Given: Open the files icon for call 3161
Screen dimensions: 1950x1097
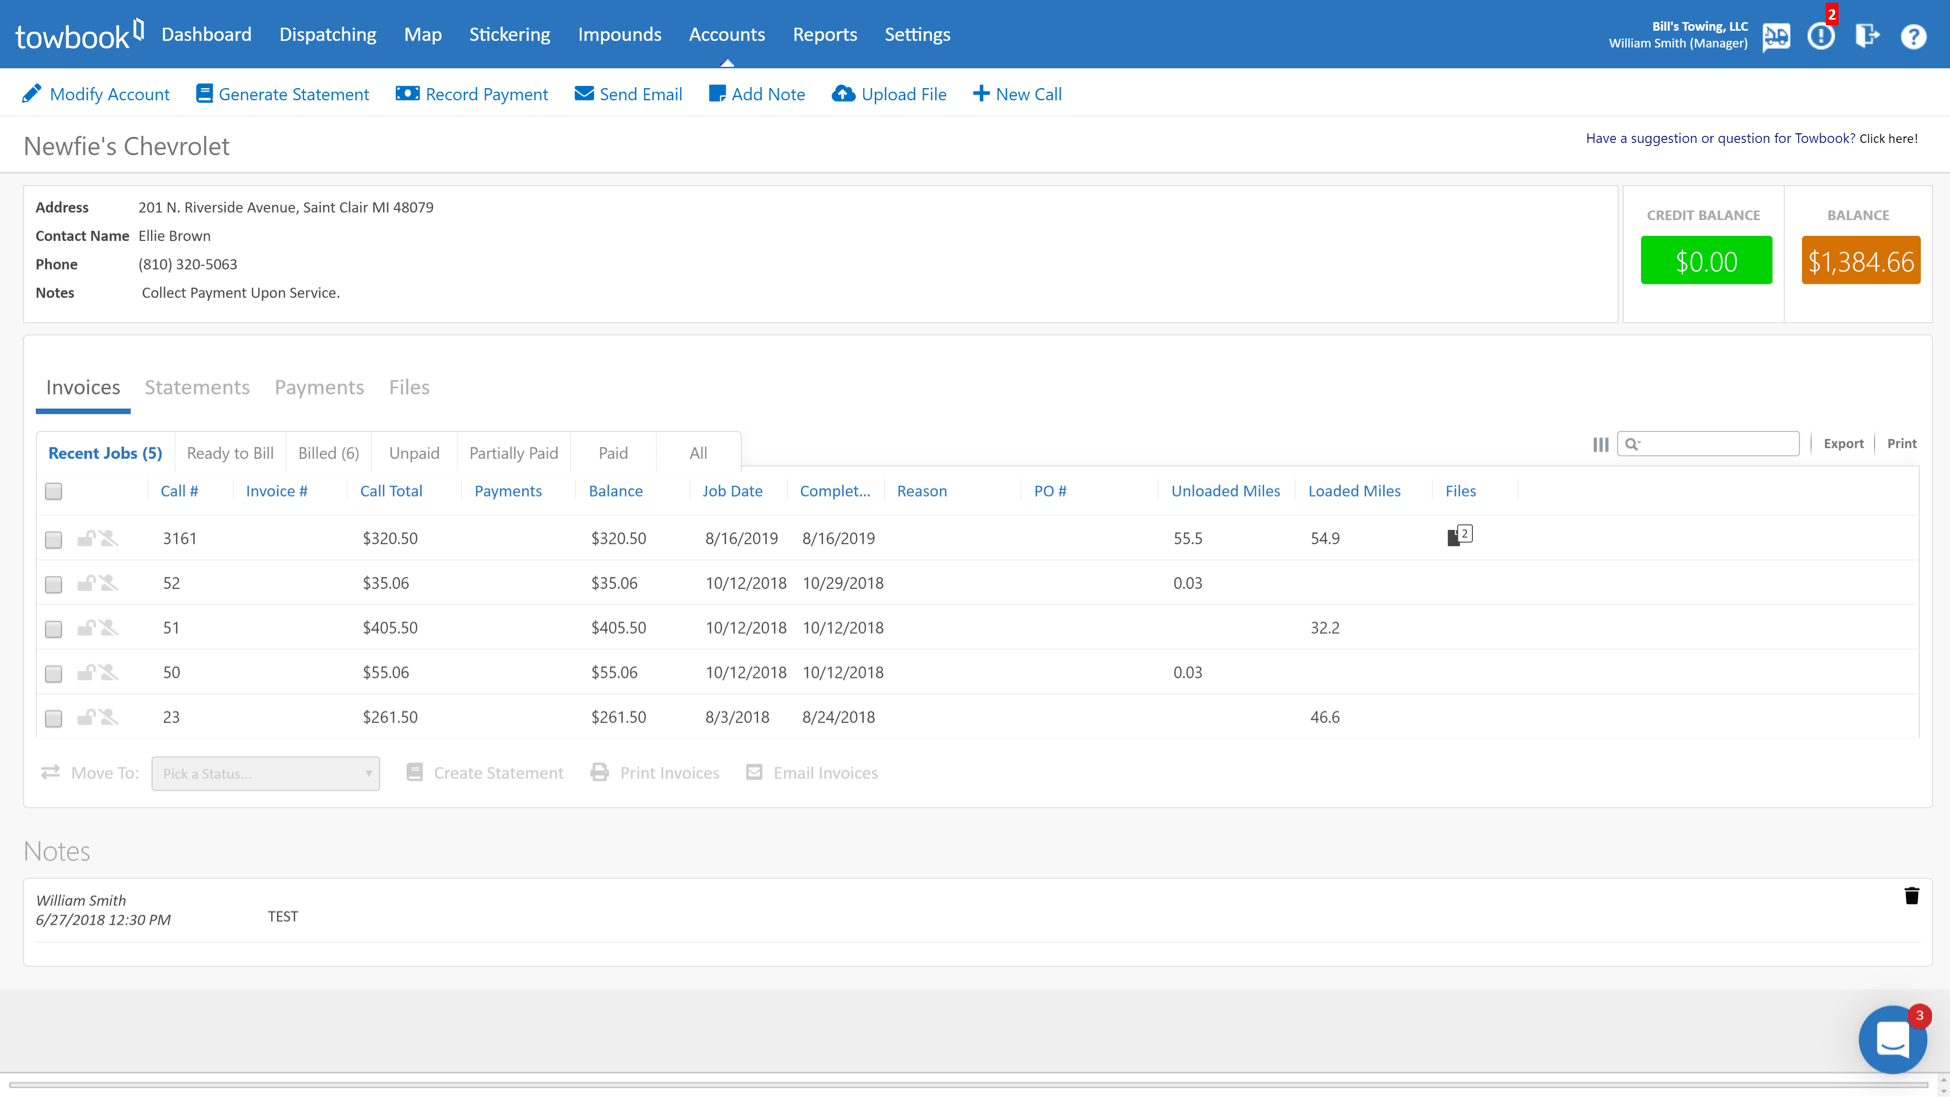Looking at the screenshot, I should pyautogui.click(x=1458, y=537).
